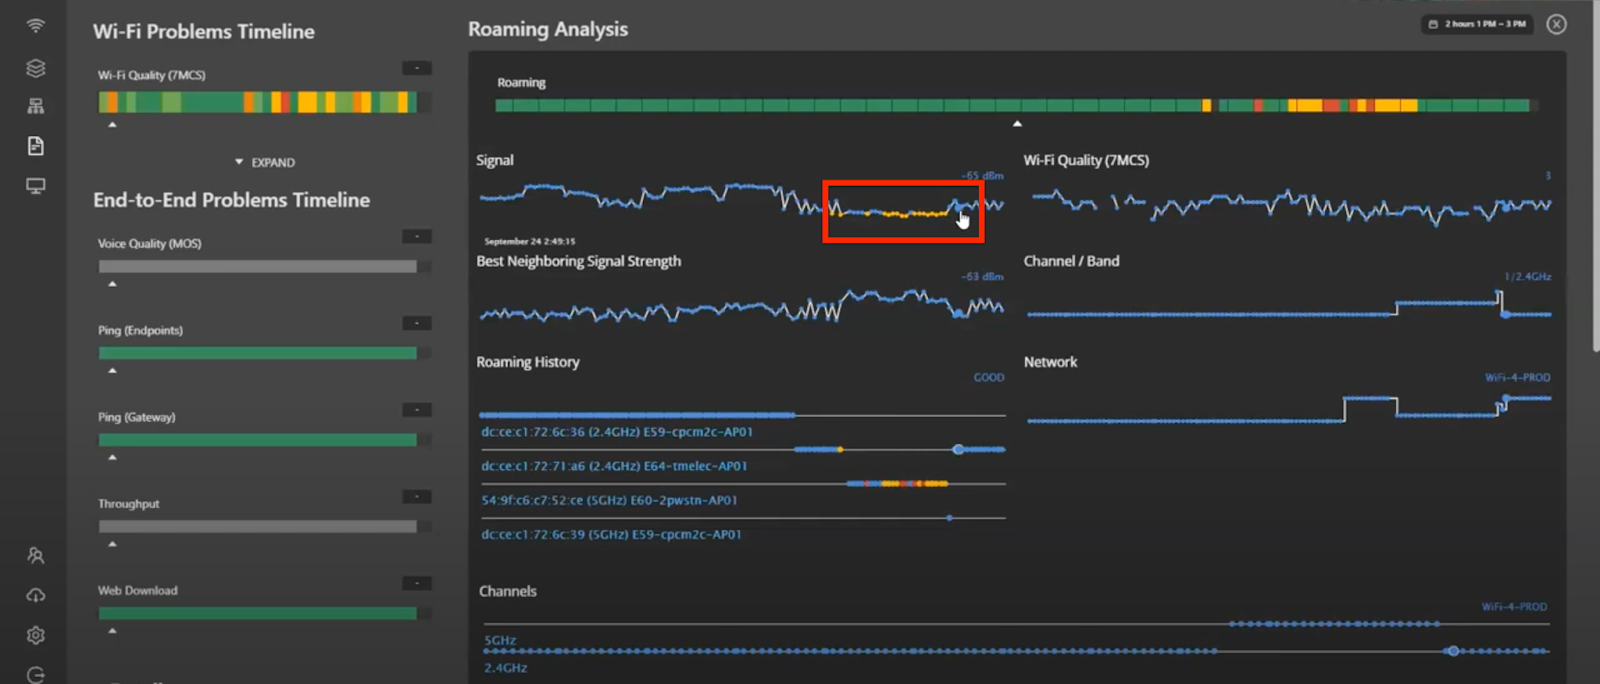Select the document report sidebar icon
The image size is (1600, 684).
pyautogui.click(x=36, y=146)
